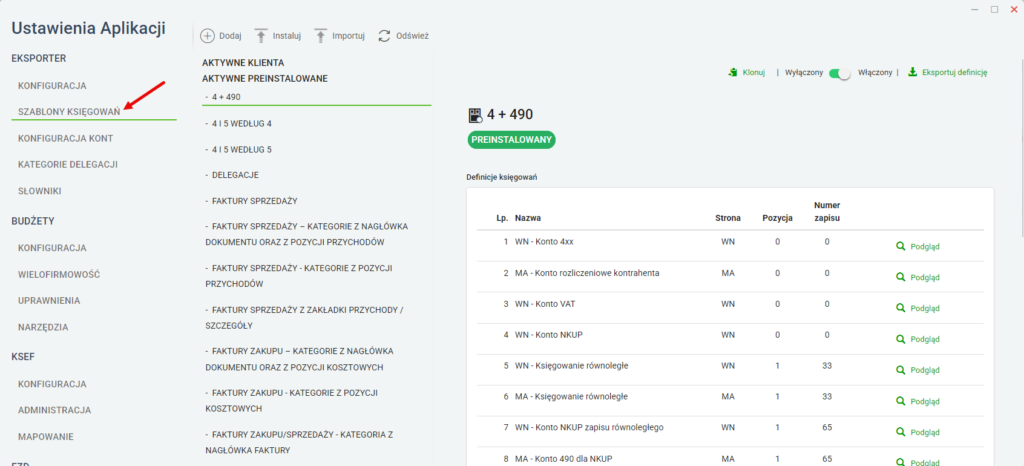The image size is (1024, 466).
Task: Click the Aktywne klienta group header
Action: pos(243,63)
